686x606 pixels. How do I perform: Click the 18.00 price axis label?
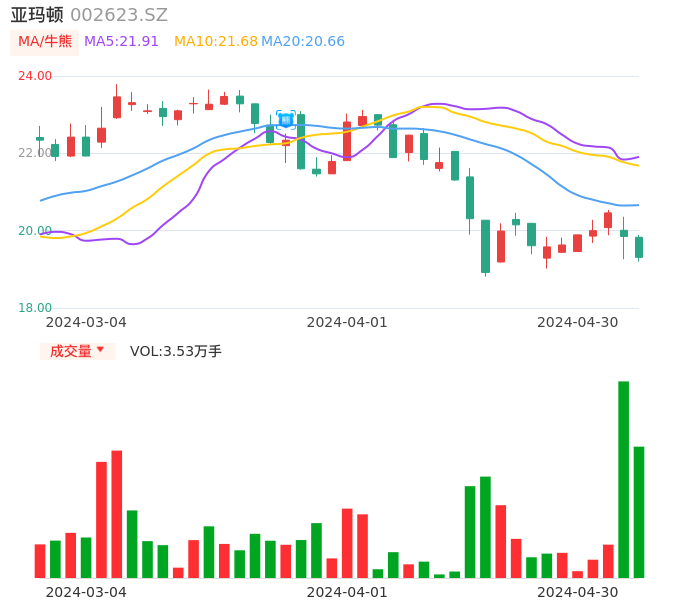click(35, 308)
